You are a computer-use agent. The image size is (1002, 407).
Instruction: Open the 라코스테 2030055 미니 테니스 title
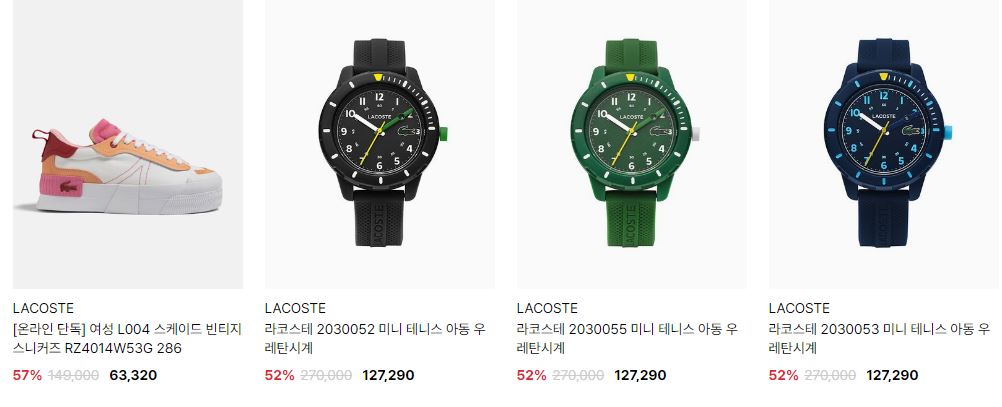pyautogui.click(x=628, y=339)
